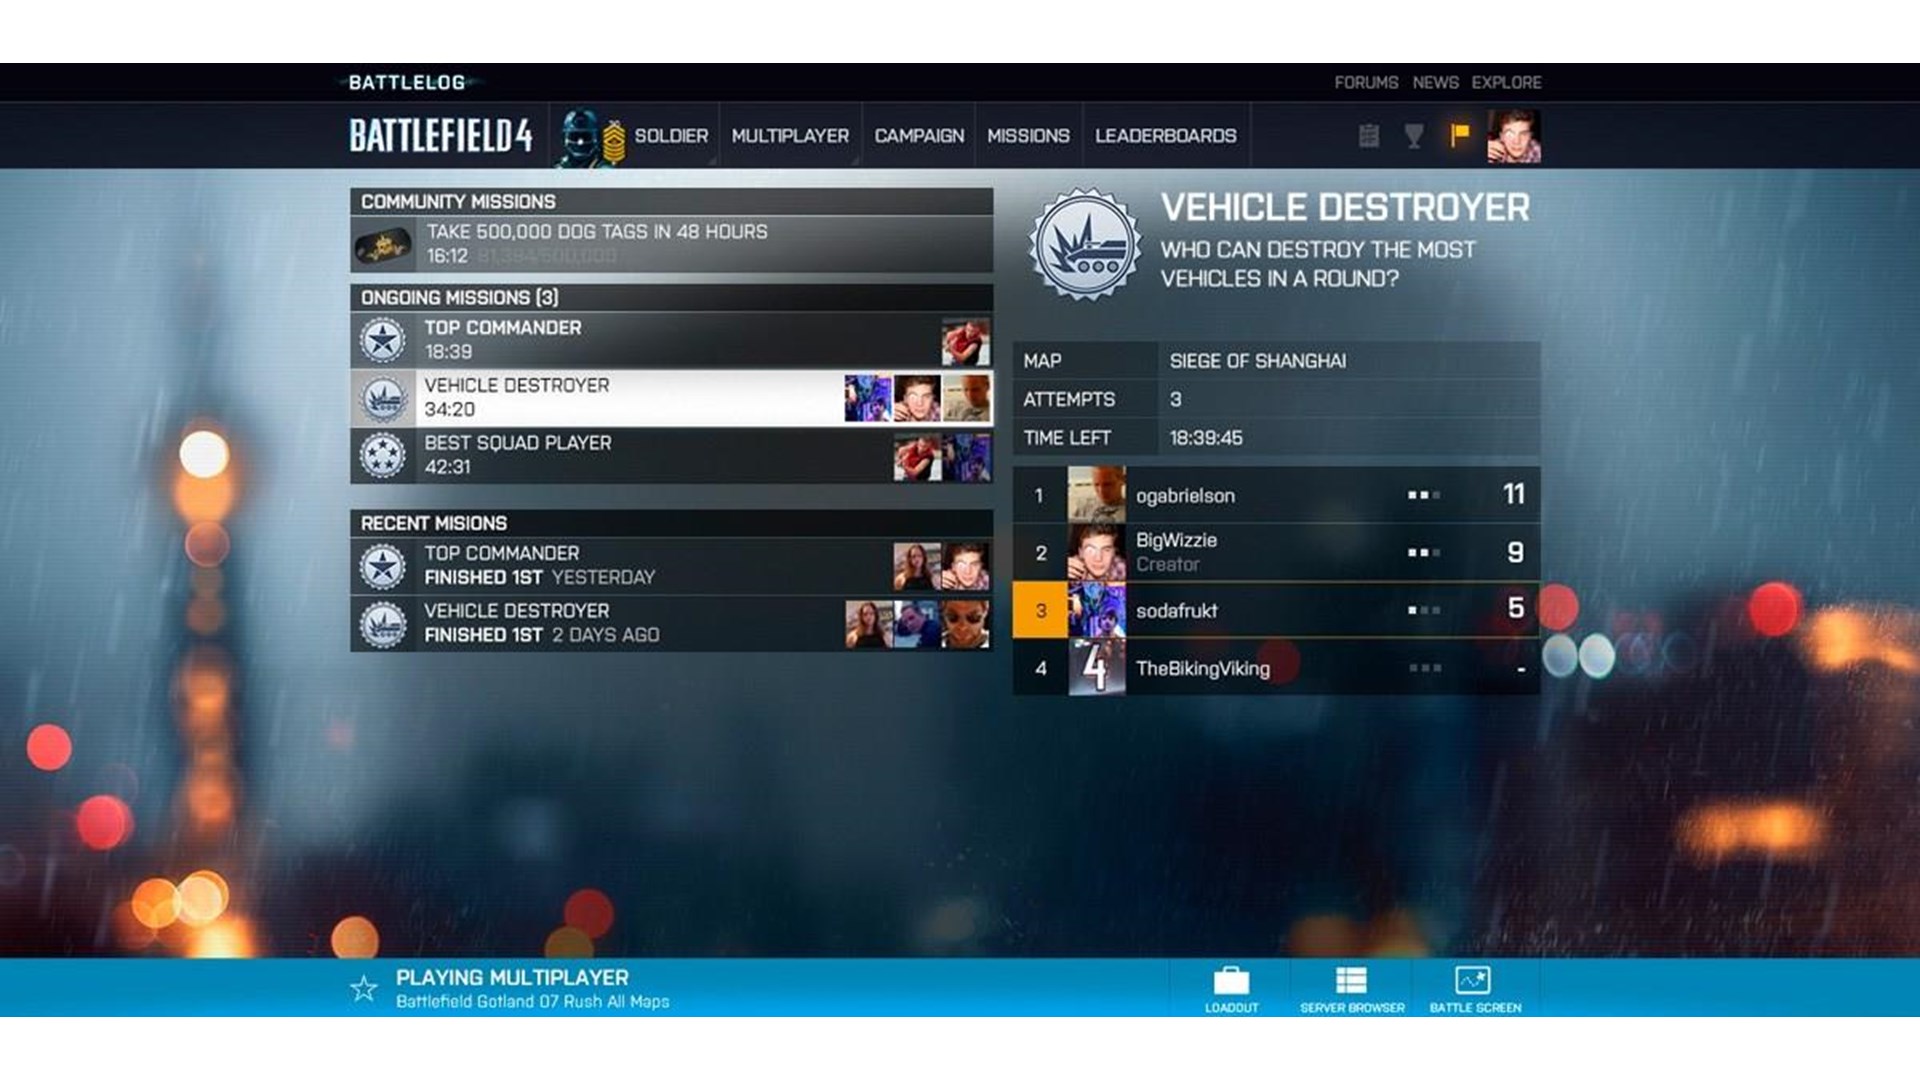Select sodafrukt in the leaderboard
Viewport: 1920px width, 1080px height.
pos(1276,610)
